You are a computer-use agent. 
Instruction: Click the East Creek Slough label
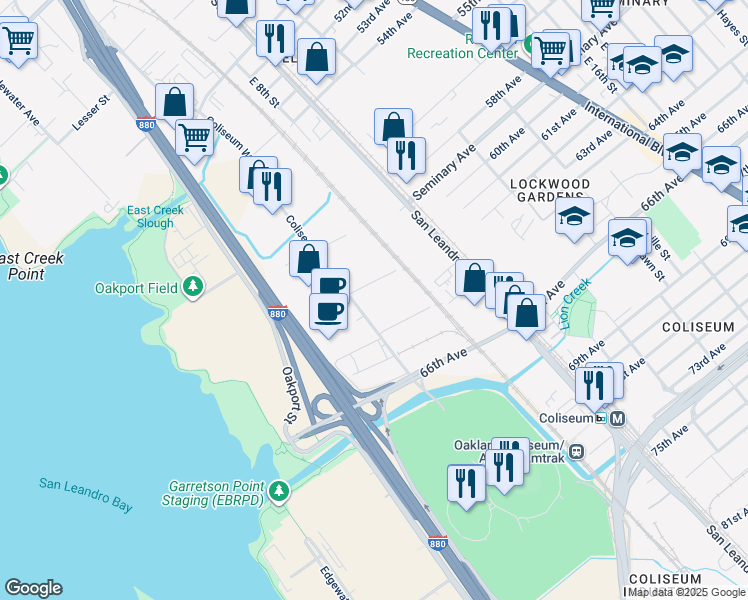pos(155,217)
